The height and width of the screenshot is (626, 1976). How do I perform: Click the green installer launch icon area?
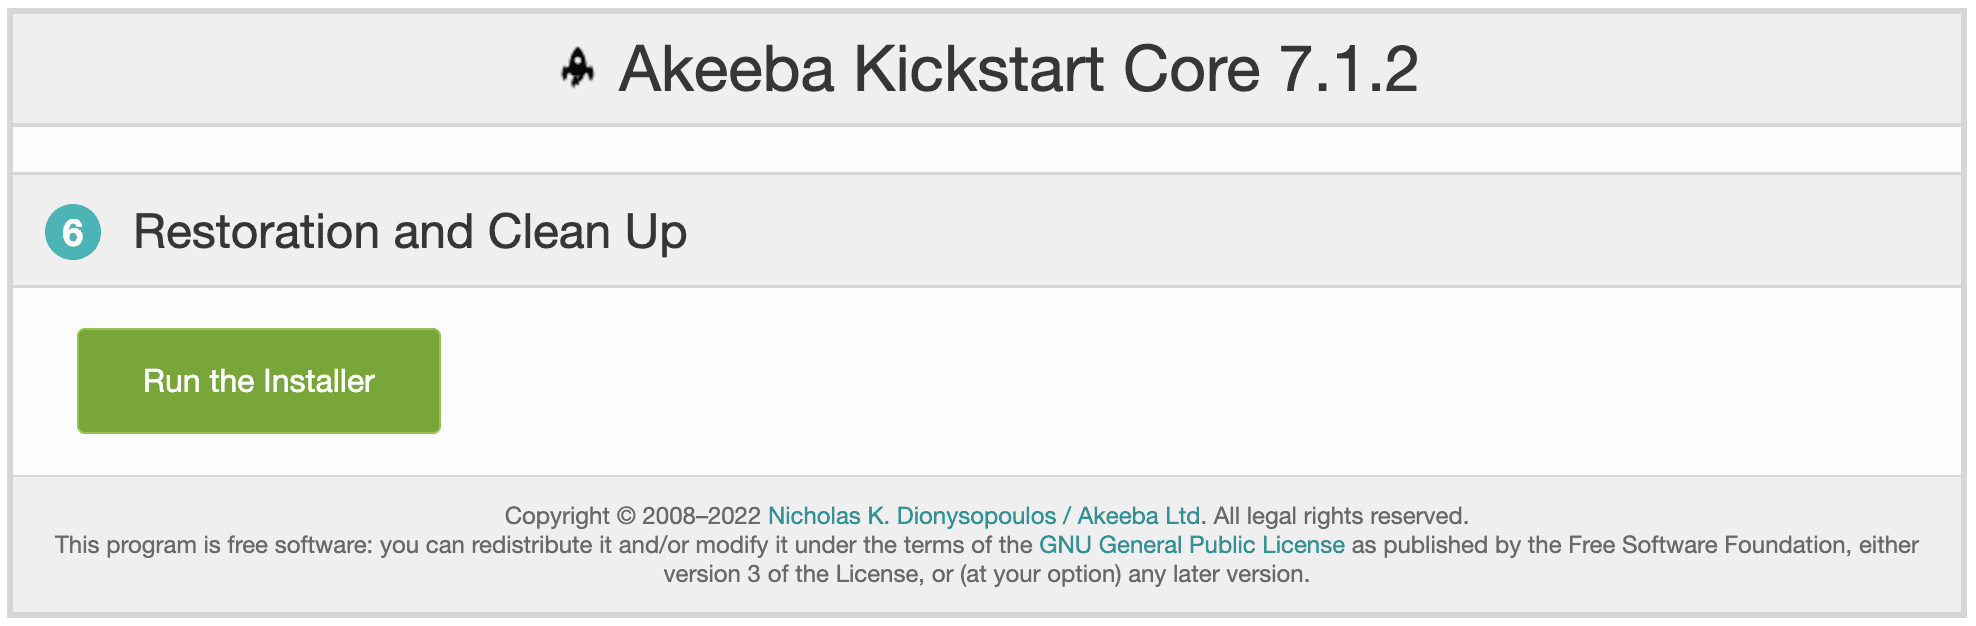(x=258, y=380)
